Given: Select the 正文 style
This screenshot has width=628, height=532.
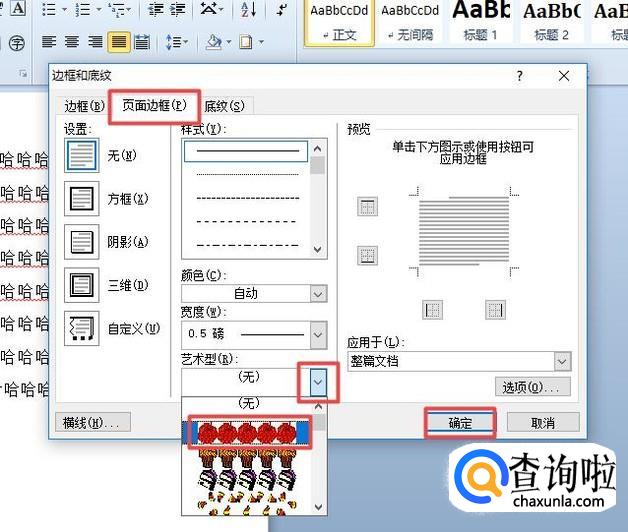Looking at the screenshot, I should pyautogui.click(x=339, y=22).
